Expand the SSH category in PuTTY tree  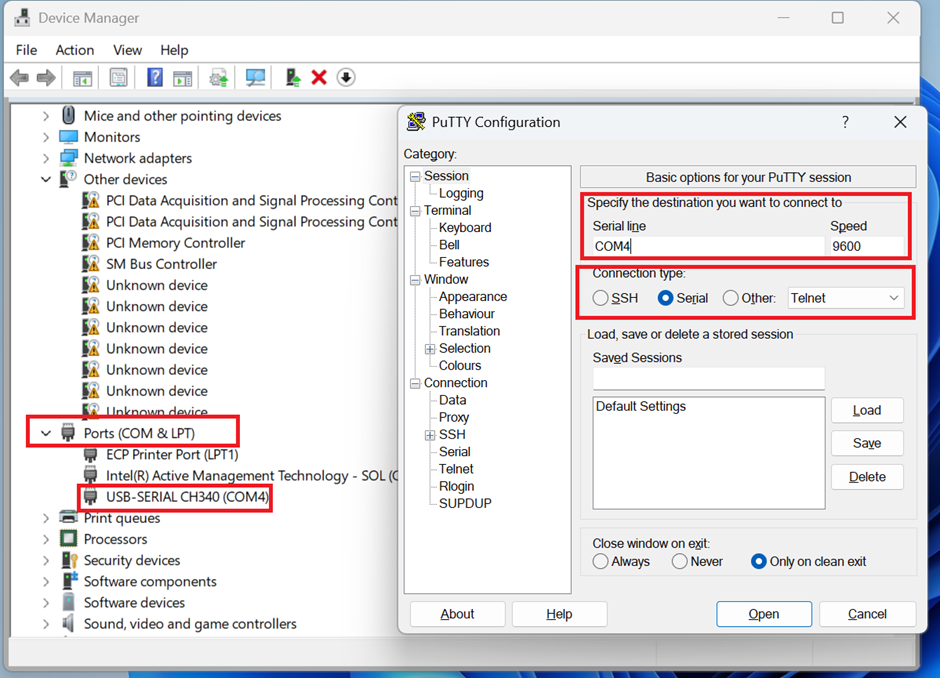430,435
